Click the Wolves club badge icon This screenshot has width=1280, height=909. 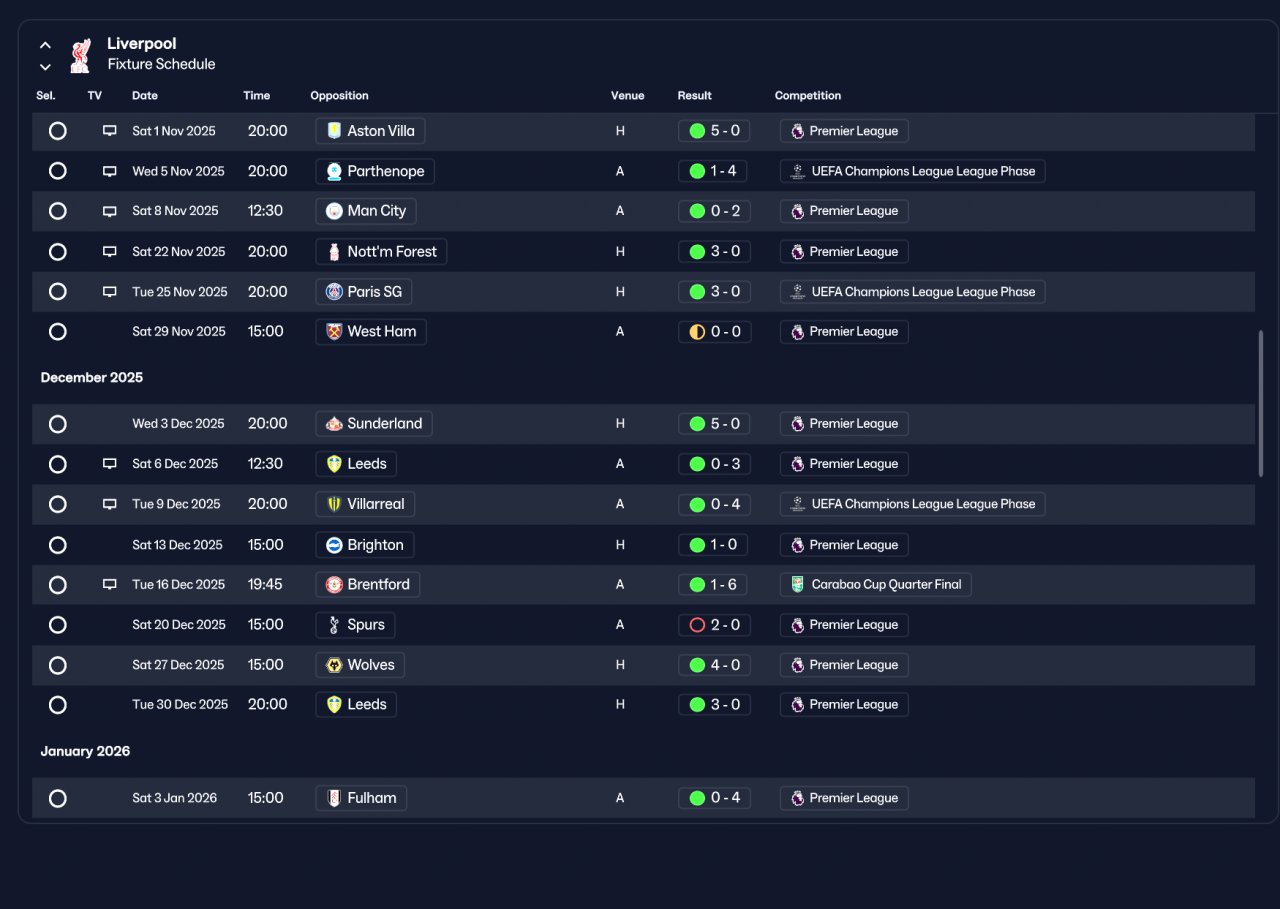click(x=334, y=665)
